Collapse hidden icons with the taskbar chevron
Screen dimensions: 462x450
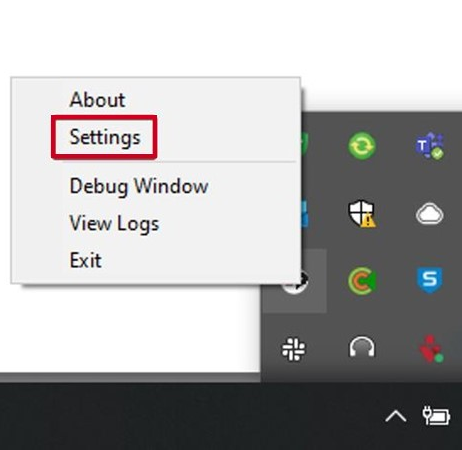coord(396,417)
